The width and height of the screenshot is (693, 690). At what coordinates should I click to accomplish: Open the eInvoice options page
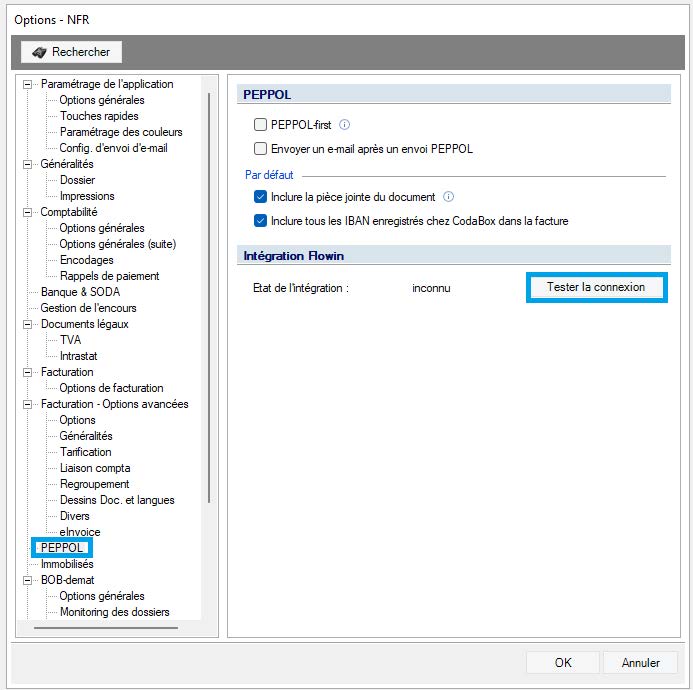(80, 532)
